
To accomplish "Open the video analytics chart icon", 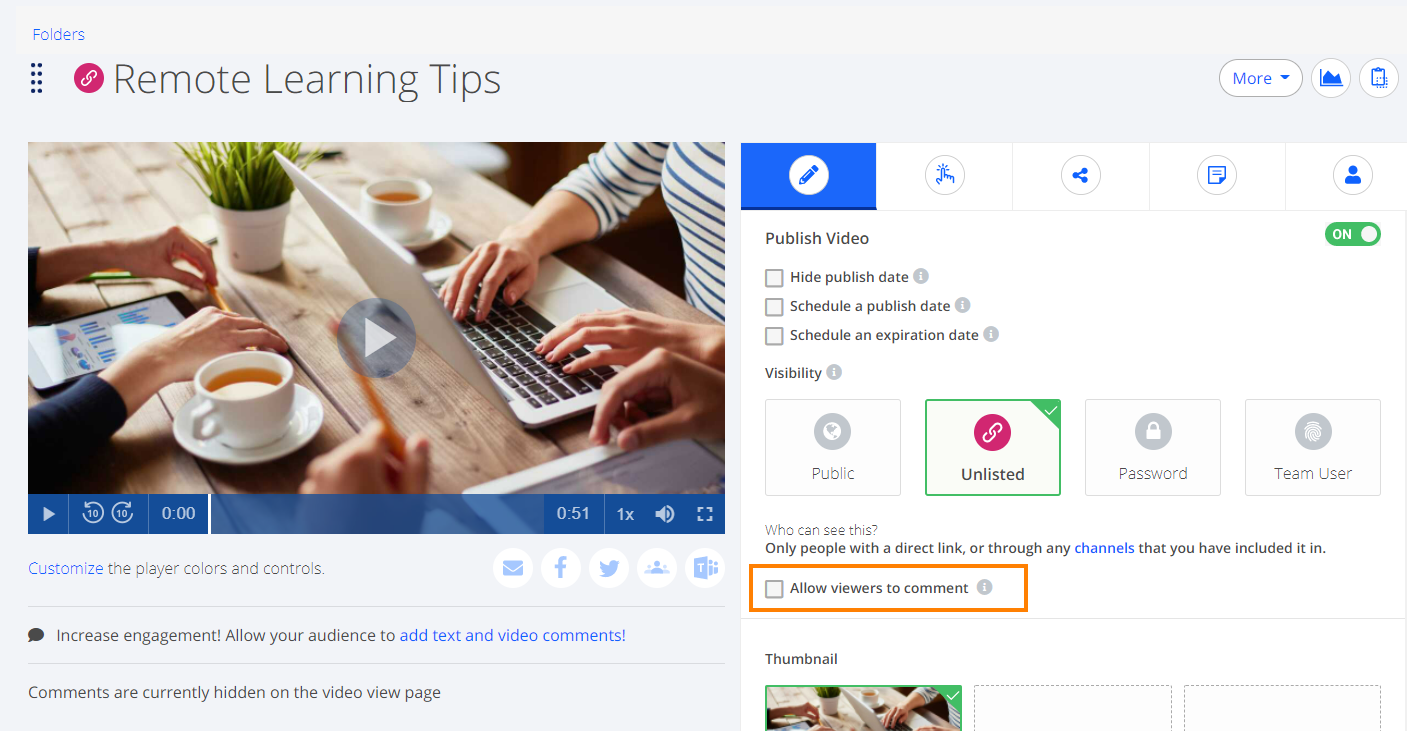I will pyautogui.click(x=1331, y=78).
